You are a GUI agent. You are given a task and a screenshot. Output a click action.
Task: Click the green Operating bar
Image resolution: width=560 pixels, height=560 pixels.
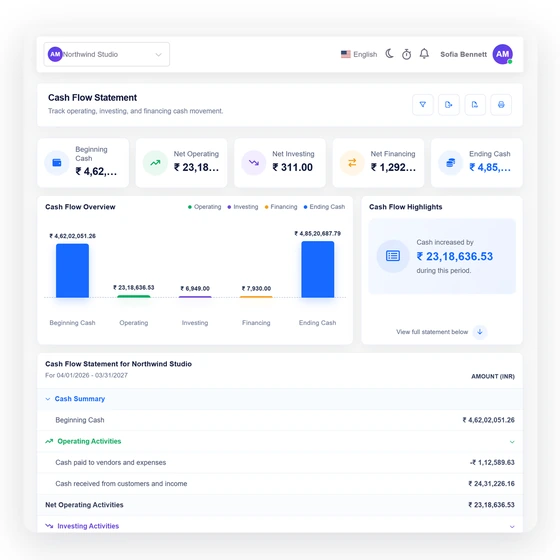click(134, 296)
